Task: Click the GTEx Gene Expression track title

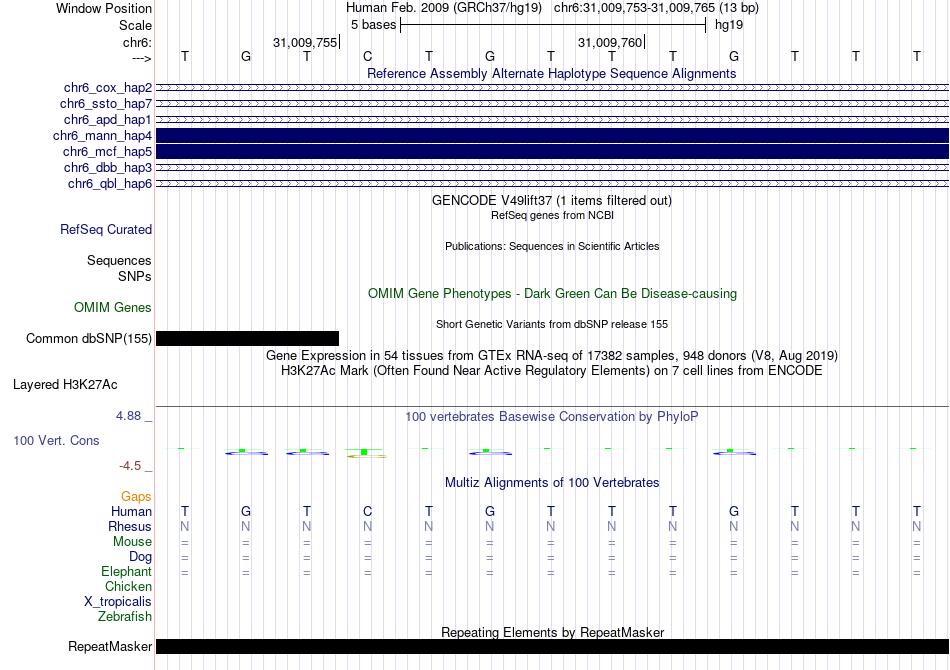Action: click(x=552, y=356)
